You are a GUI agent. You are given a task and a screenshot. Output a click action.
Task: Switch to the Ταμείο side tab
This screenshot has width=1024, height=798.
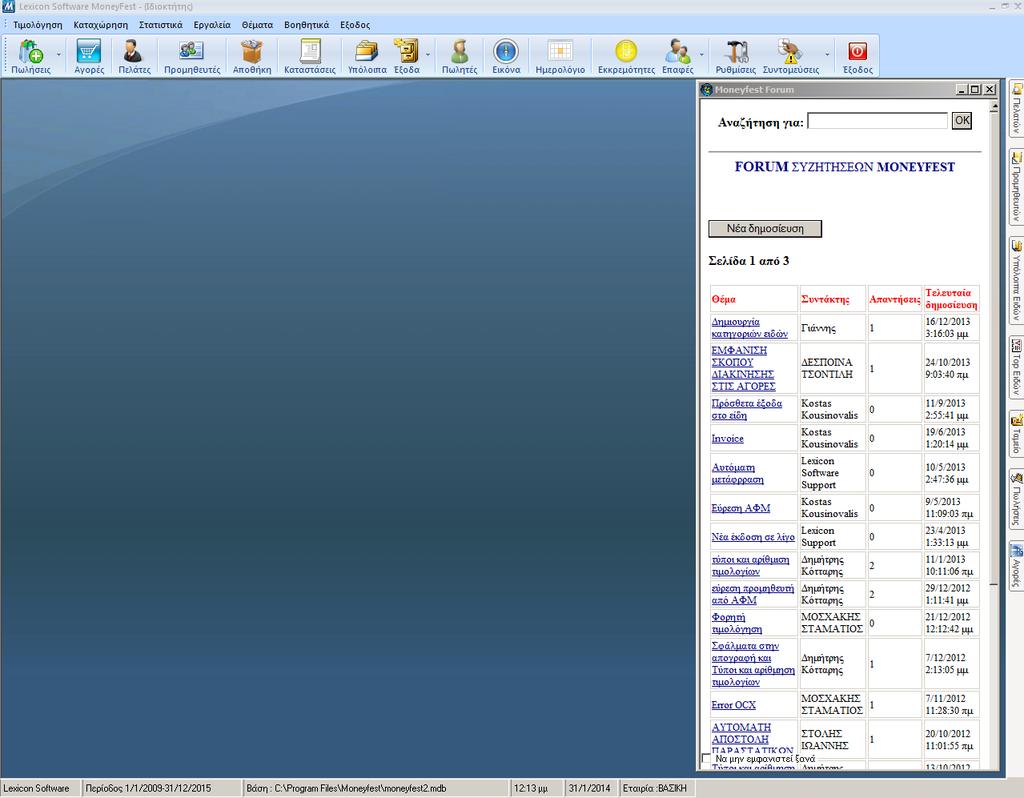[1016, 434]
